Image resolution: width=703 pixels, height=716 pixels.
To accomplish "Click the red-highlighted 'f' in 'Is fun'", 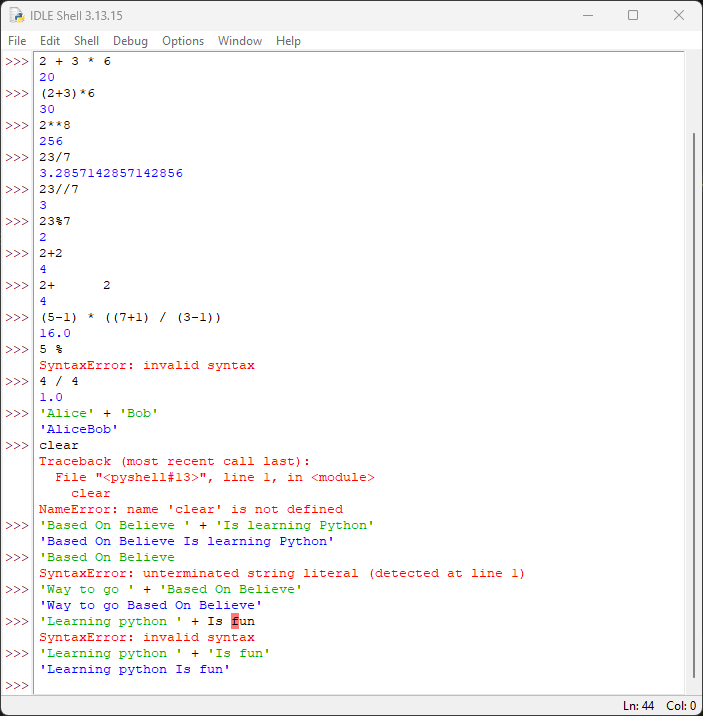I will pyautogui.click(x=235, y=621).
